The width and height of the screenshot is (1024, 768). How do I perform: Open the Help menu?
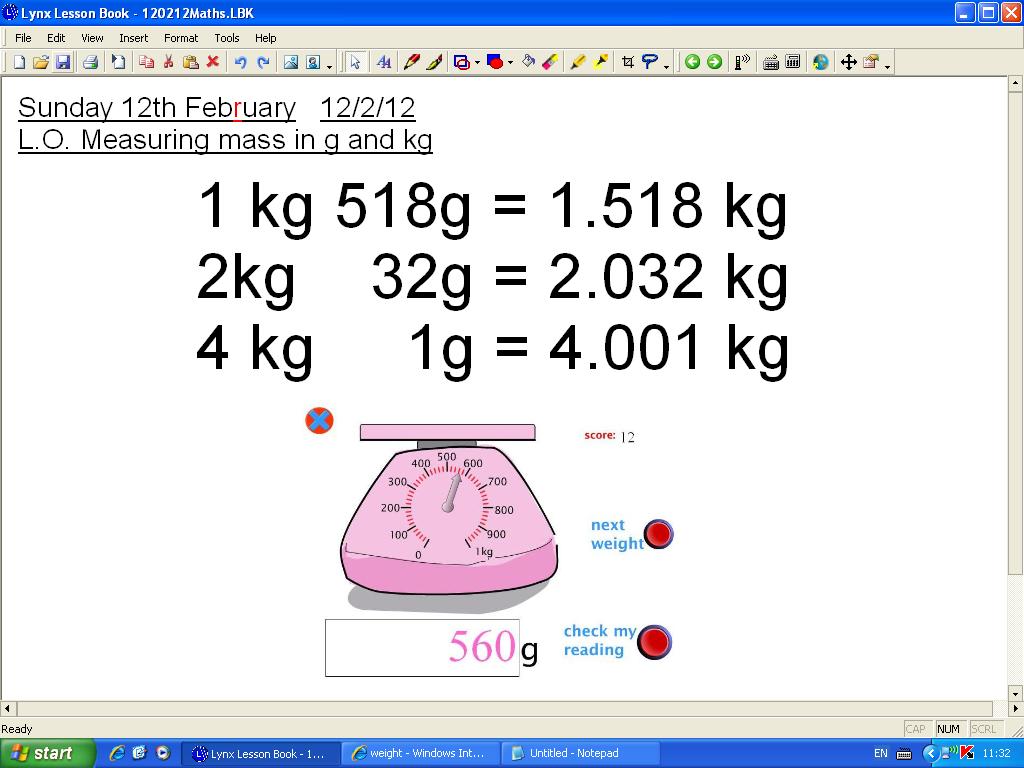265,38
